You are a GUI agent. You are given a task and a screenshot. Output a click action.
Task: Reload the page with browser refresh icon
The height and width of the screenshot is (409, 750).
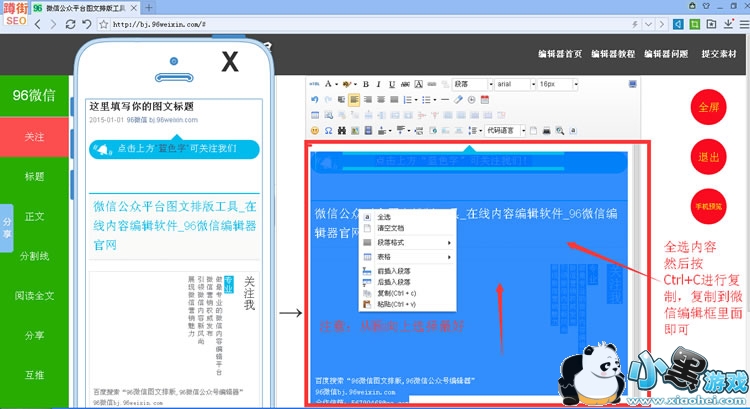click(x=70, y=24)
